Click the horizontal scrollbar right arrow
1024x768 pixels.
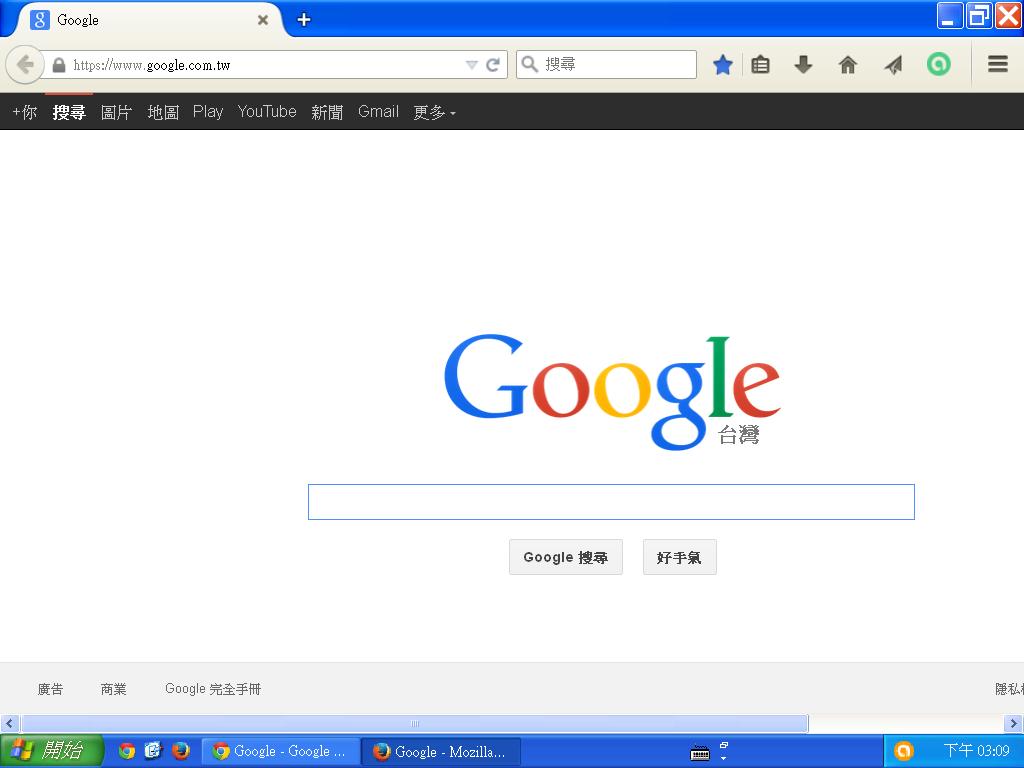point(1012,723)
